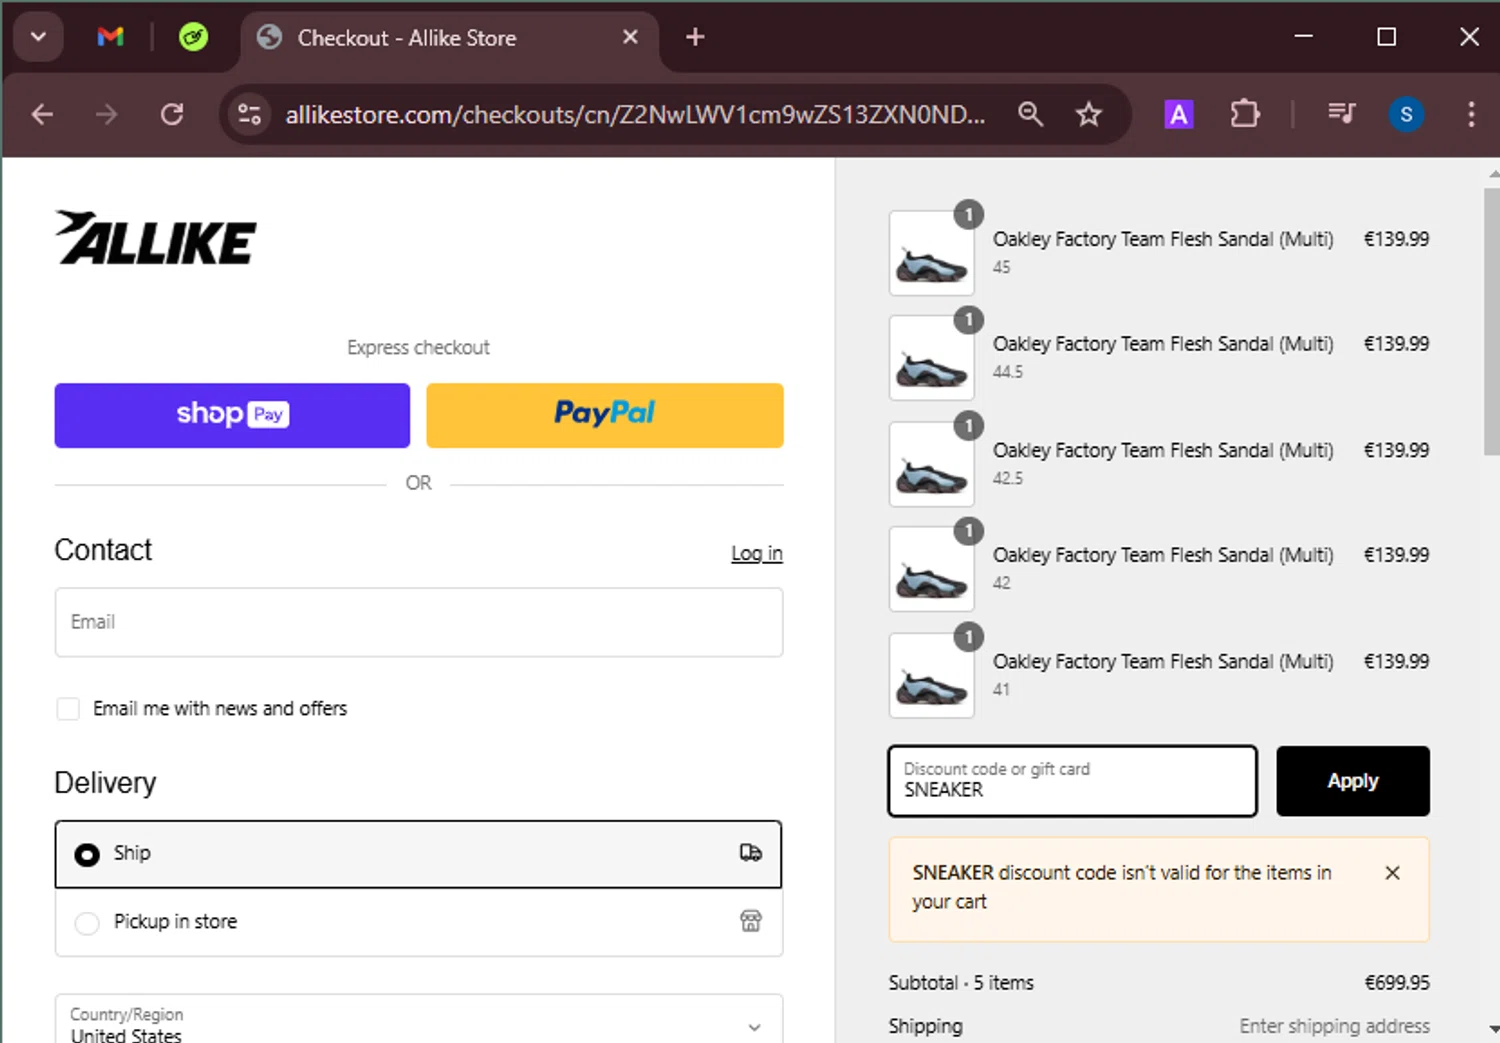
Task: Click the Express checkout label
Action: tap(418, 347)
